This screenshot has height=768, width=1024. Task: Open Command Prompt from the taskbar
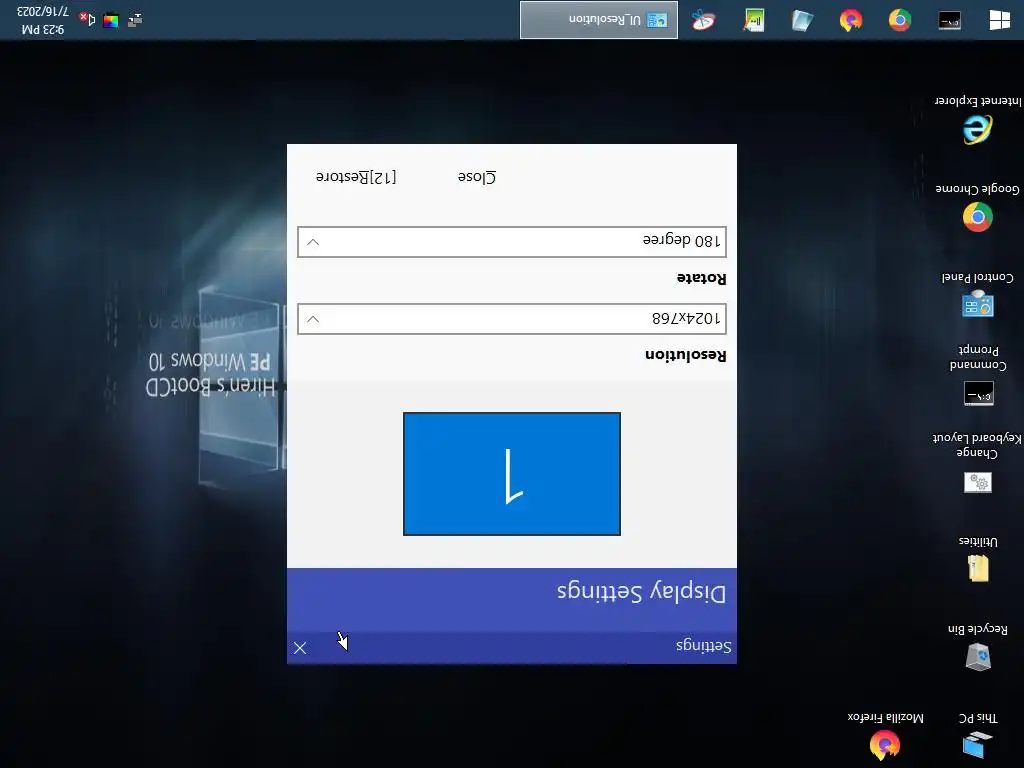pos(950,20)
